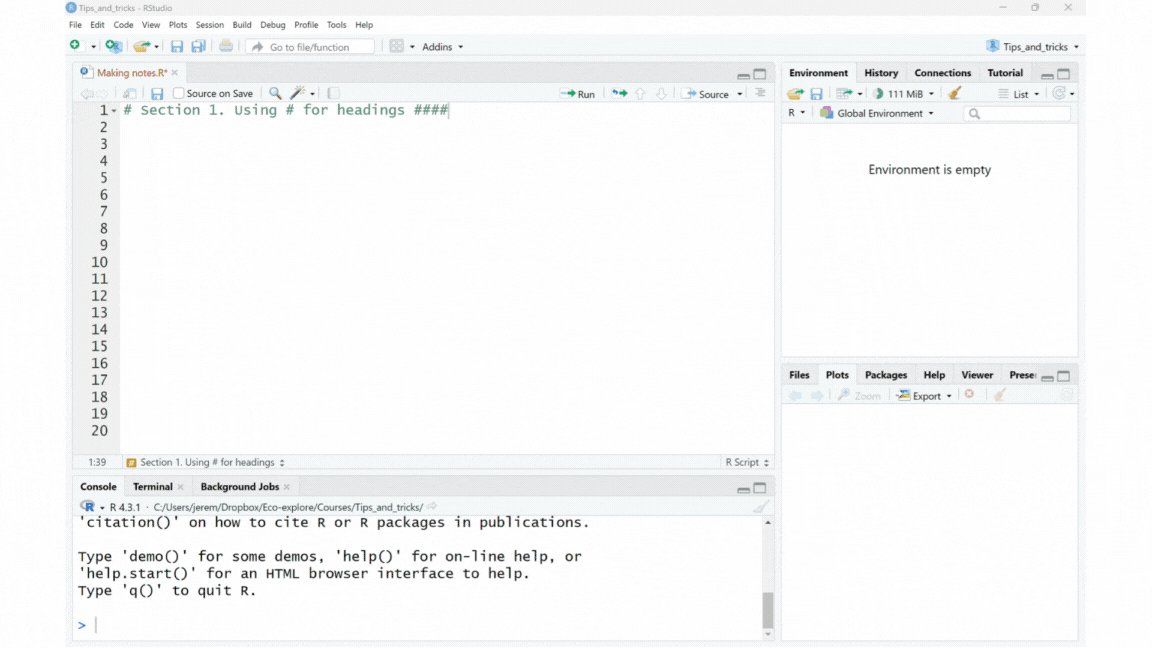Load workspace icon in Environment pane
This screenshot has width=1152, height=648.
click(x=795, y=94)
